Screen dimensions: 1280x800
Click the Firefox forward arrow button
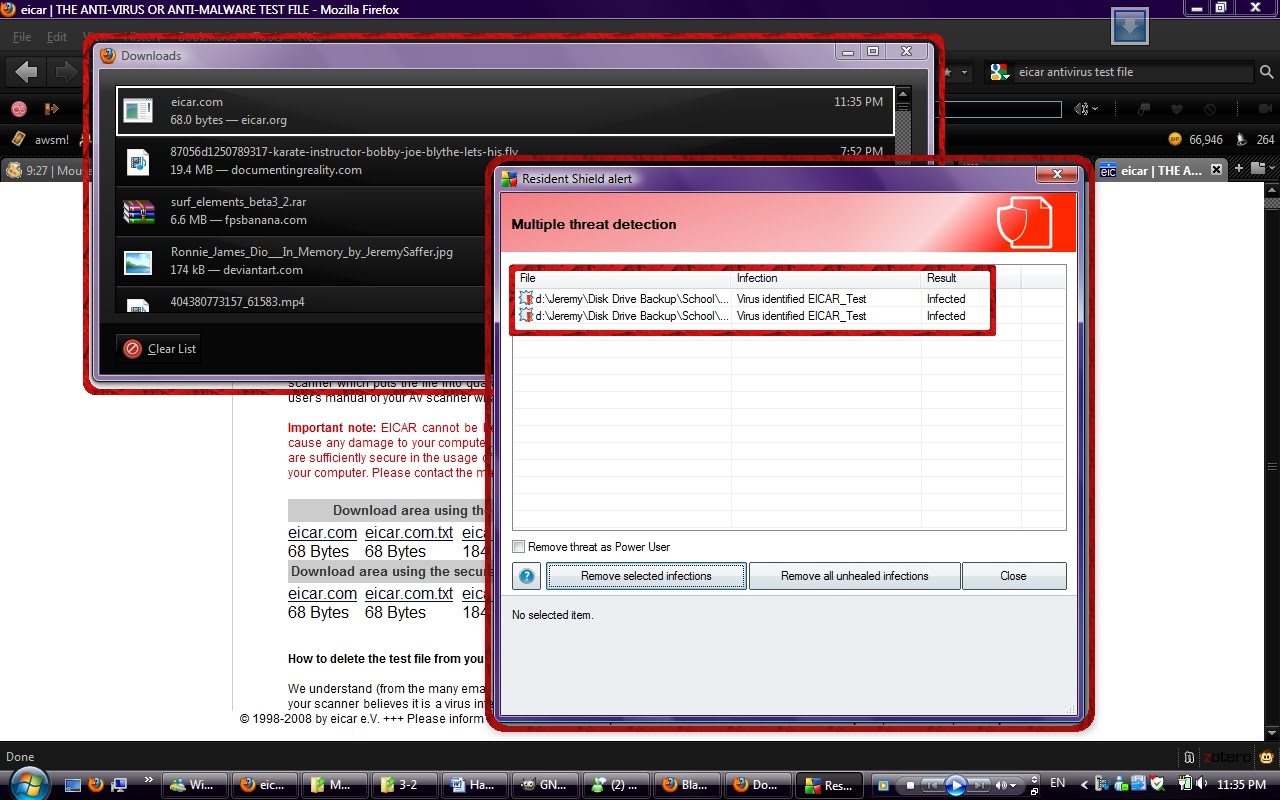pyautogui.click(x=65, y=72)
